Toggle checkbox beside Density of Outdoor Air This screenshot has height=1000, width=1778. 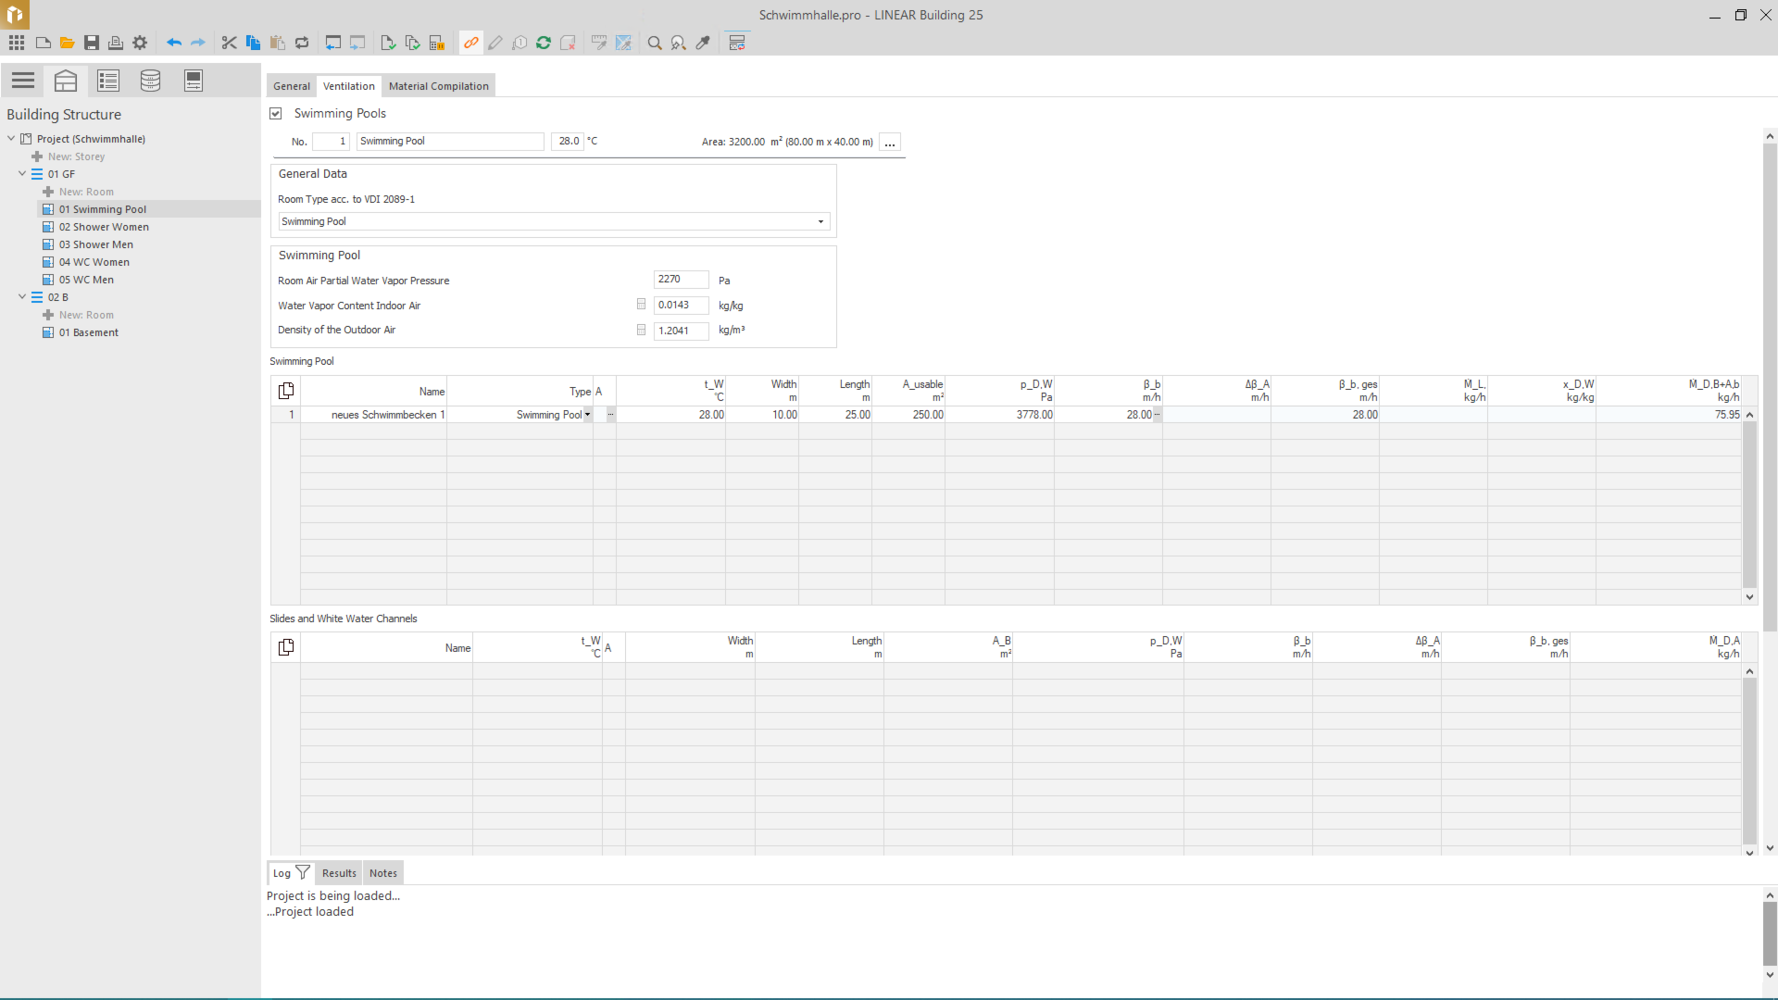[x=641, y=330]
